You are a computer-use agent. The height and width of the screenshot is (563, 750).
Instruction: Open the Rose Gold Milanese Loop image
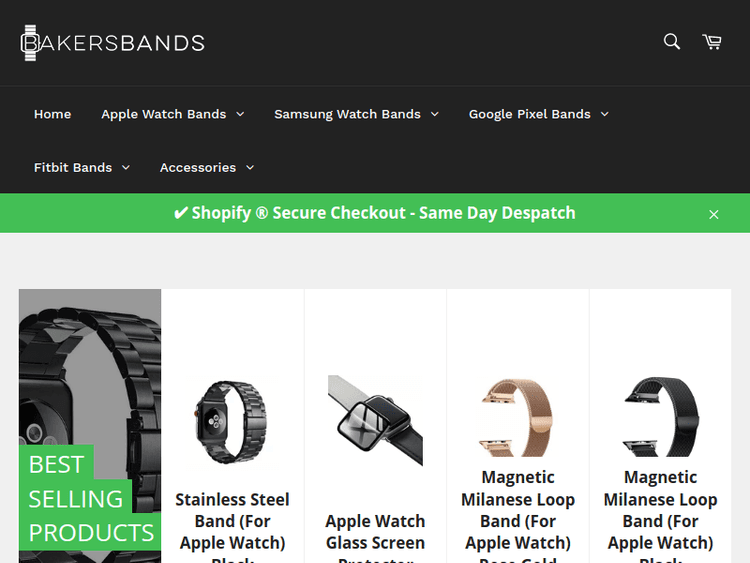click(518, 418)
